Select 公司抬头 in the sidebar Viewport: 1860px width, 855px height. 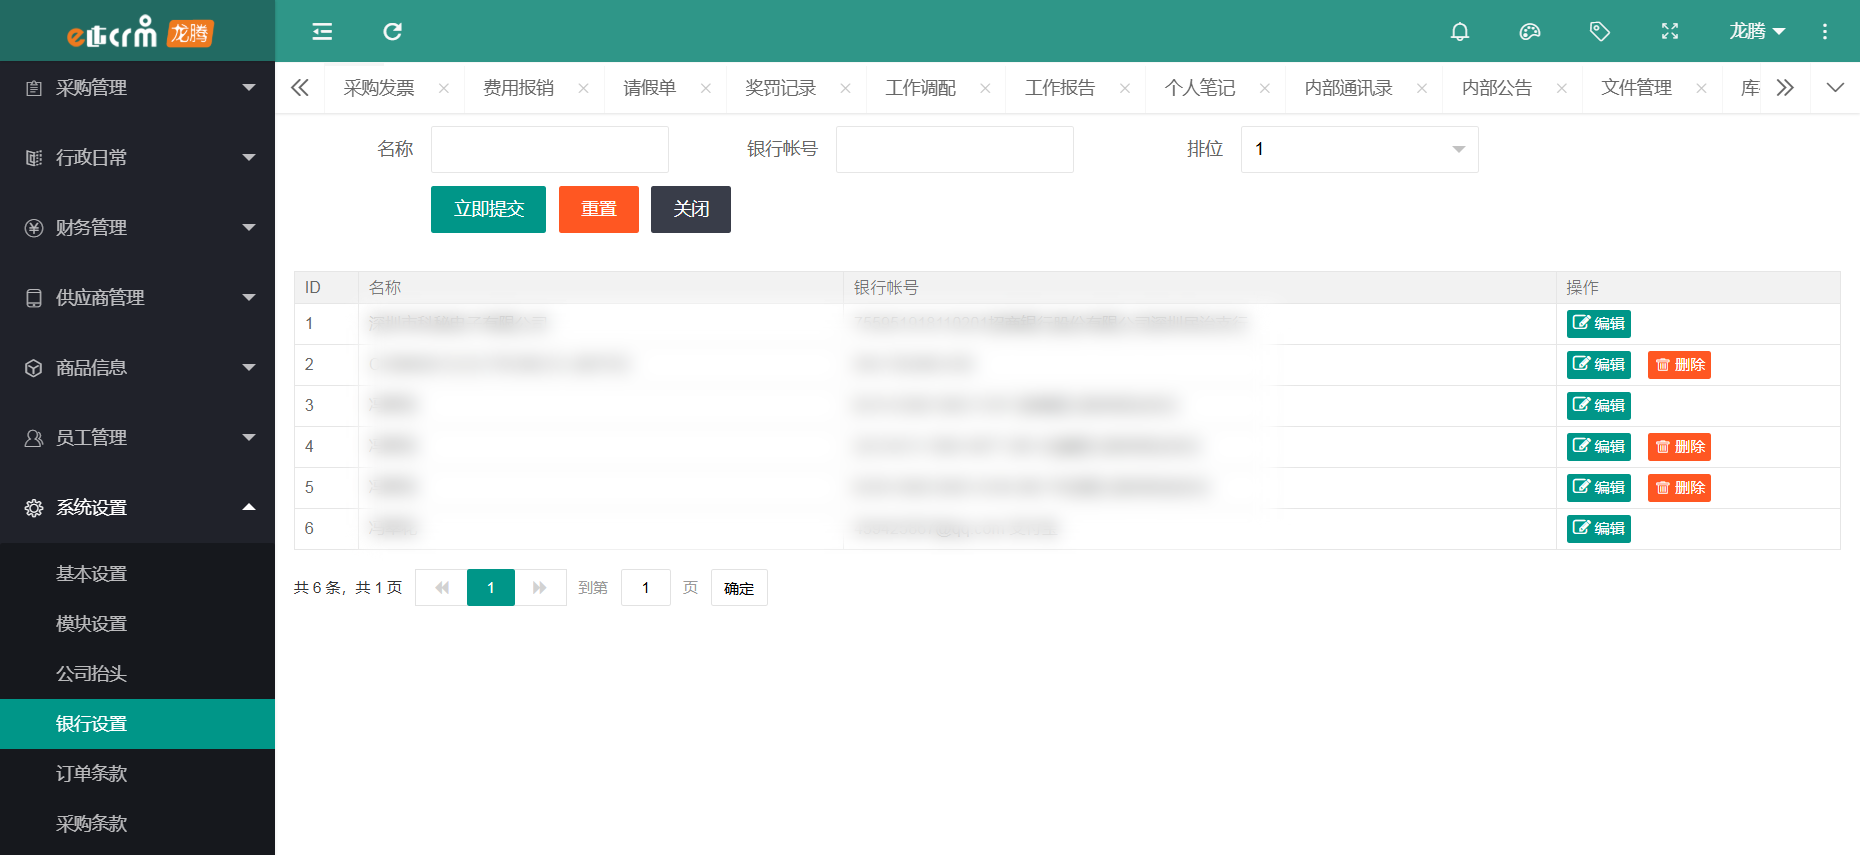(x=91, y=674)
